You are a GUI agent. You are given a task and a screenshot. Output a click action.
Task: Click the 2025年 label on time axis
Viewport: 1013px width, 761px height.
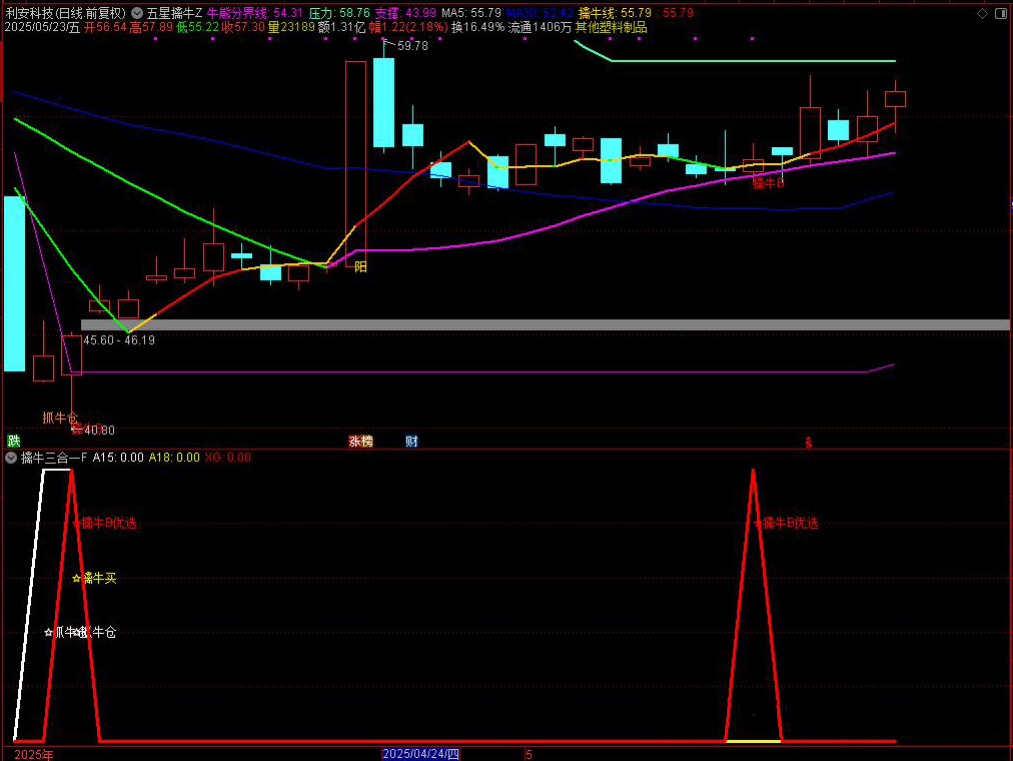(x=34, y=754)
